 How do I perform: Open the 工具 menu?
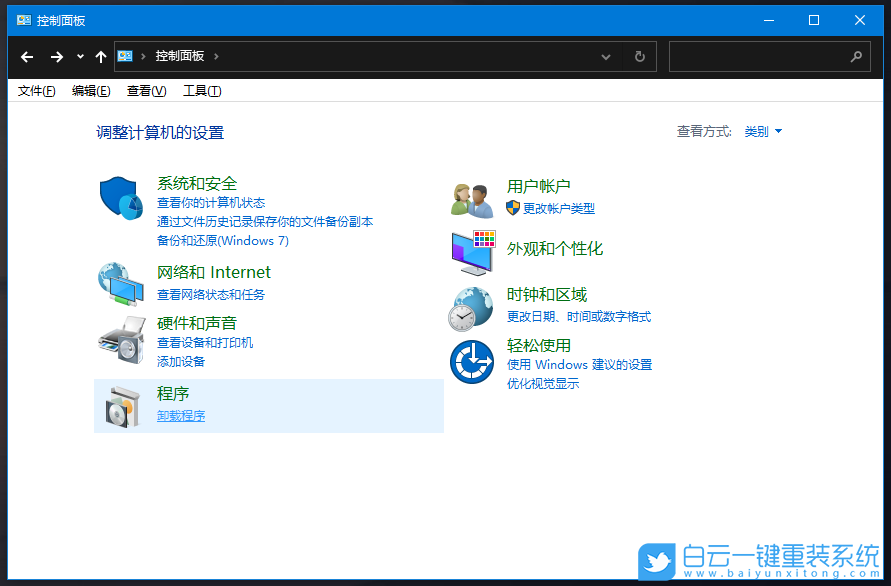[202, 90]
